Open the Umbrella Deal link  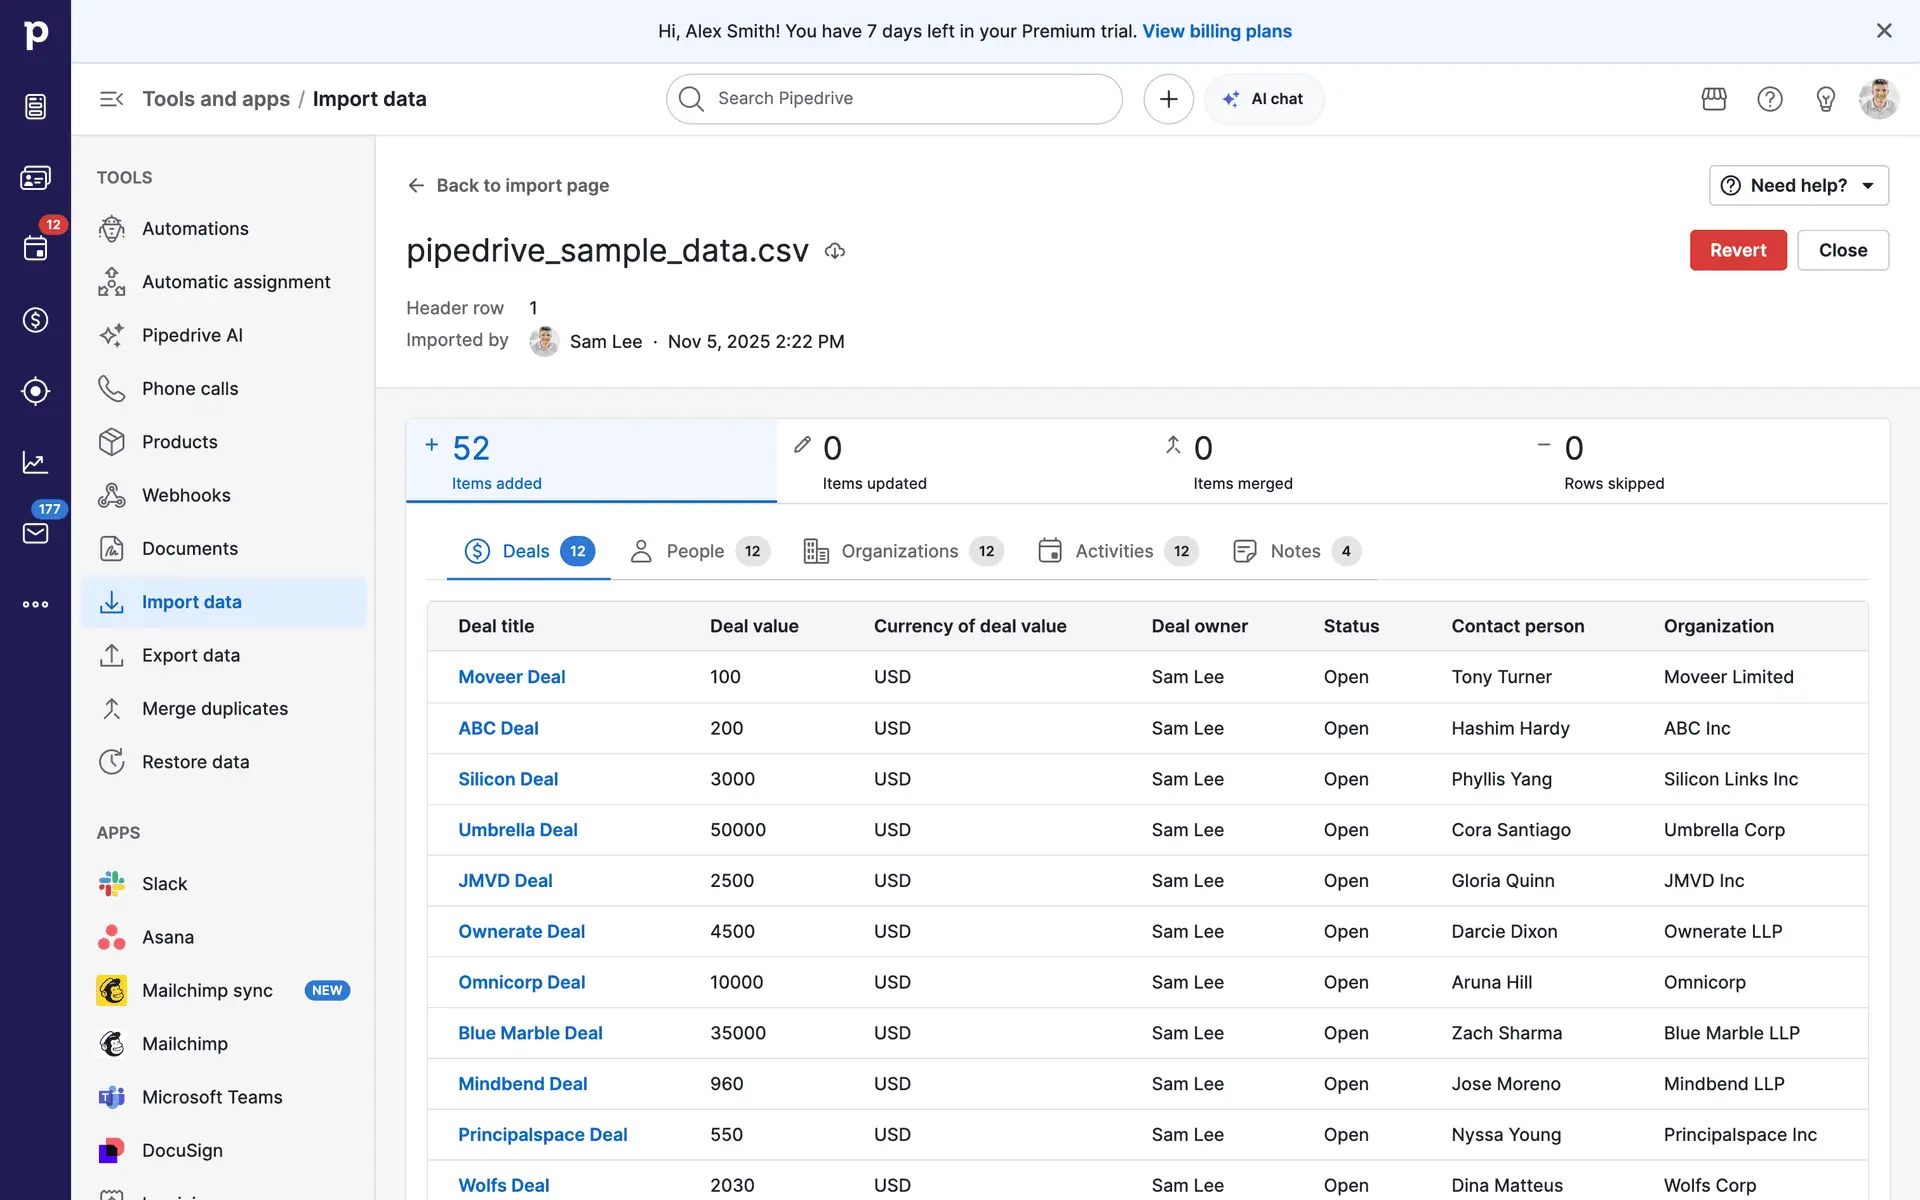[517, 830]
